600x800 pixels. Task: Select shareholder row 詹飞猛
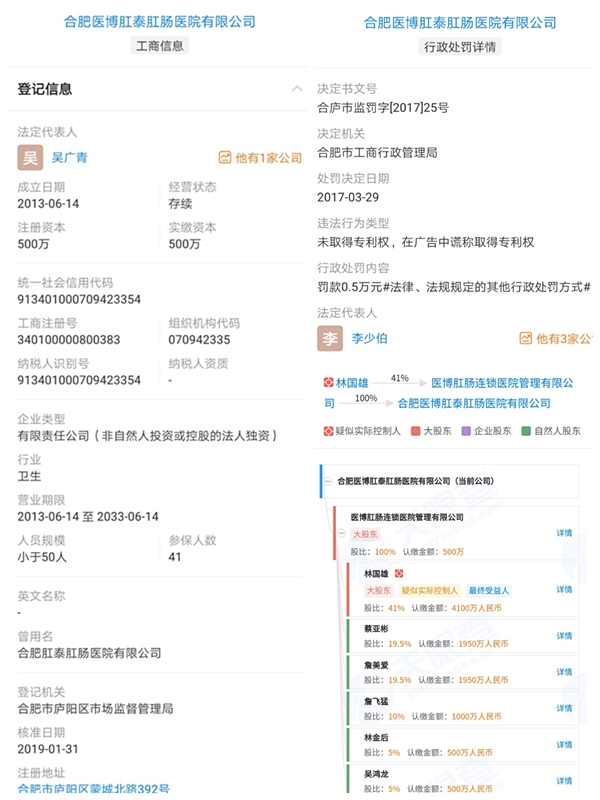(464, 709)
